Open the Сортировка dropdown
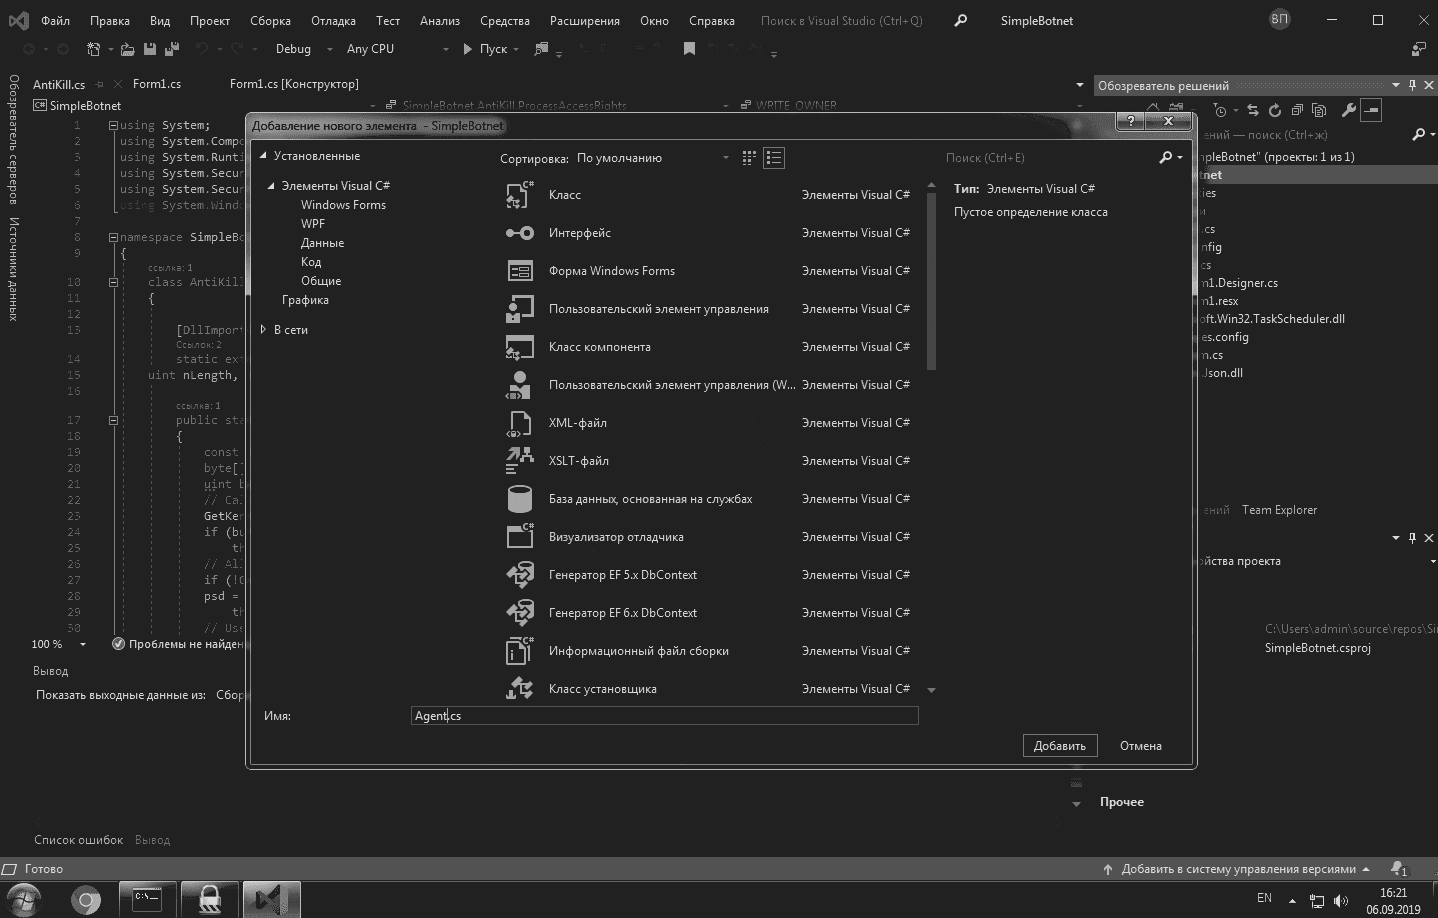 click(x=653, y=158)
